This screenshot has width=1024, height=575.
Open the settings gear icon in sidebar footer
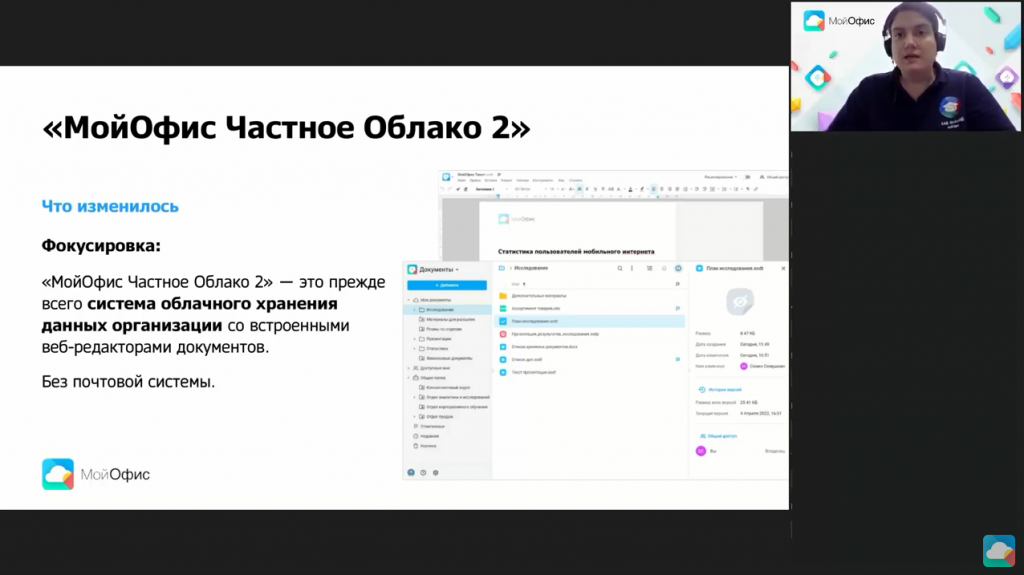[x=436, y=472]
